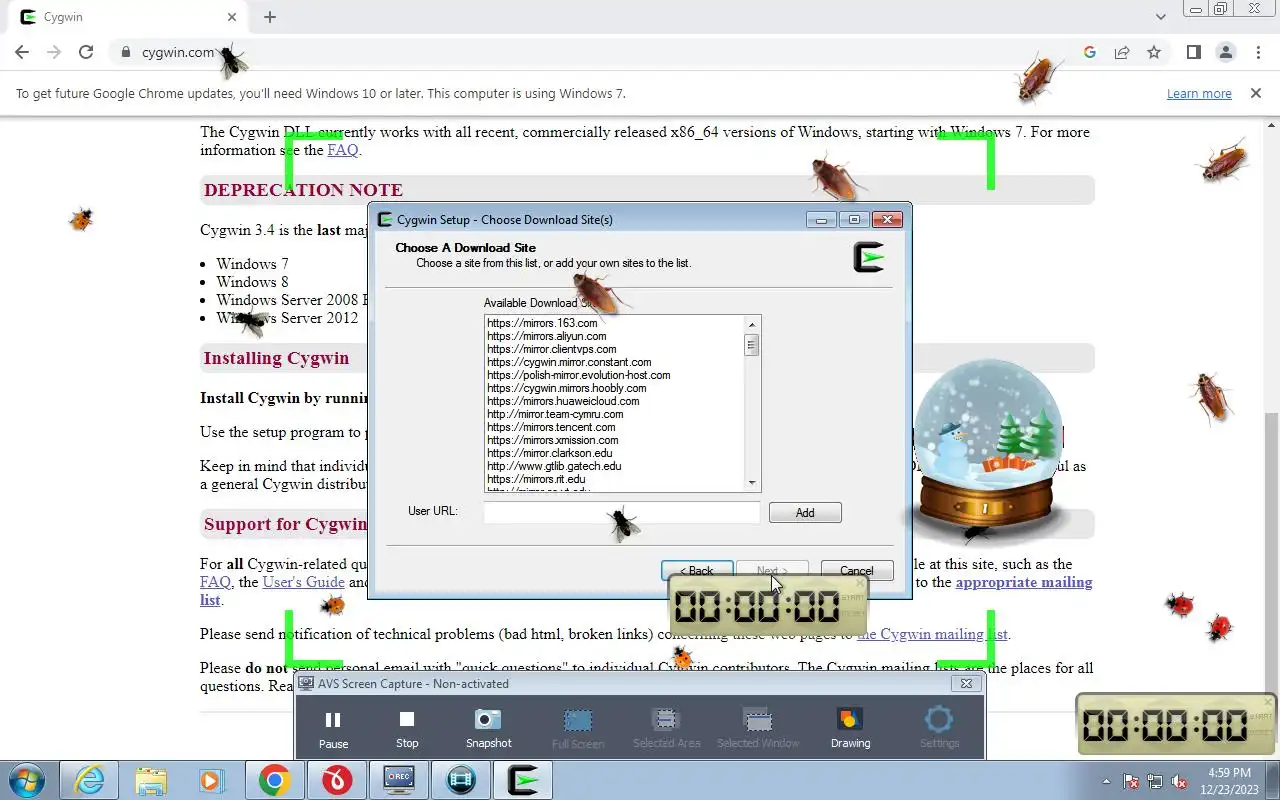The width and height of the screenshot is (1280, 800).
Task: Click Add next to User URL
Action: pos(805,513)
